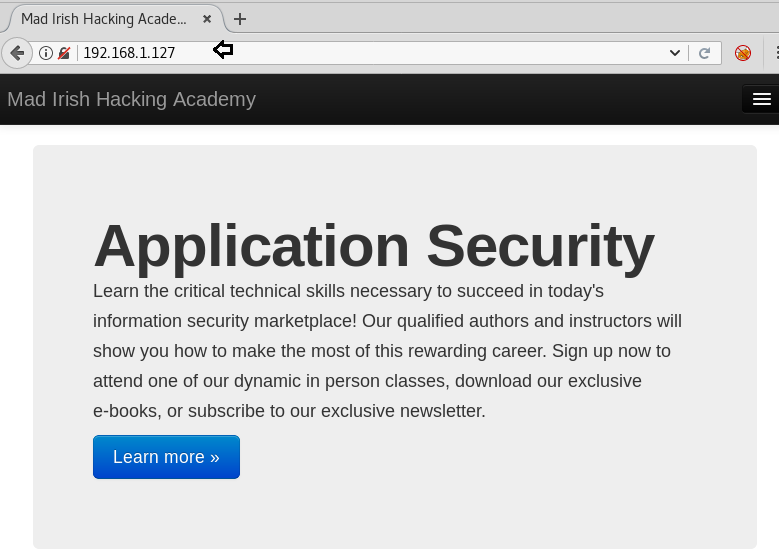The image size is (779, 555).
Task: Click the Learn more button
Action: click(166, 457)
